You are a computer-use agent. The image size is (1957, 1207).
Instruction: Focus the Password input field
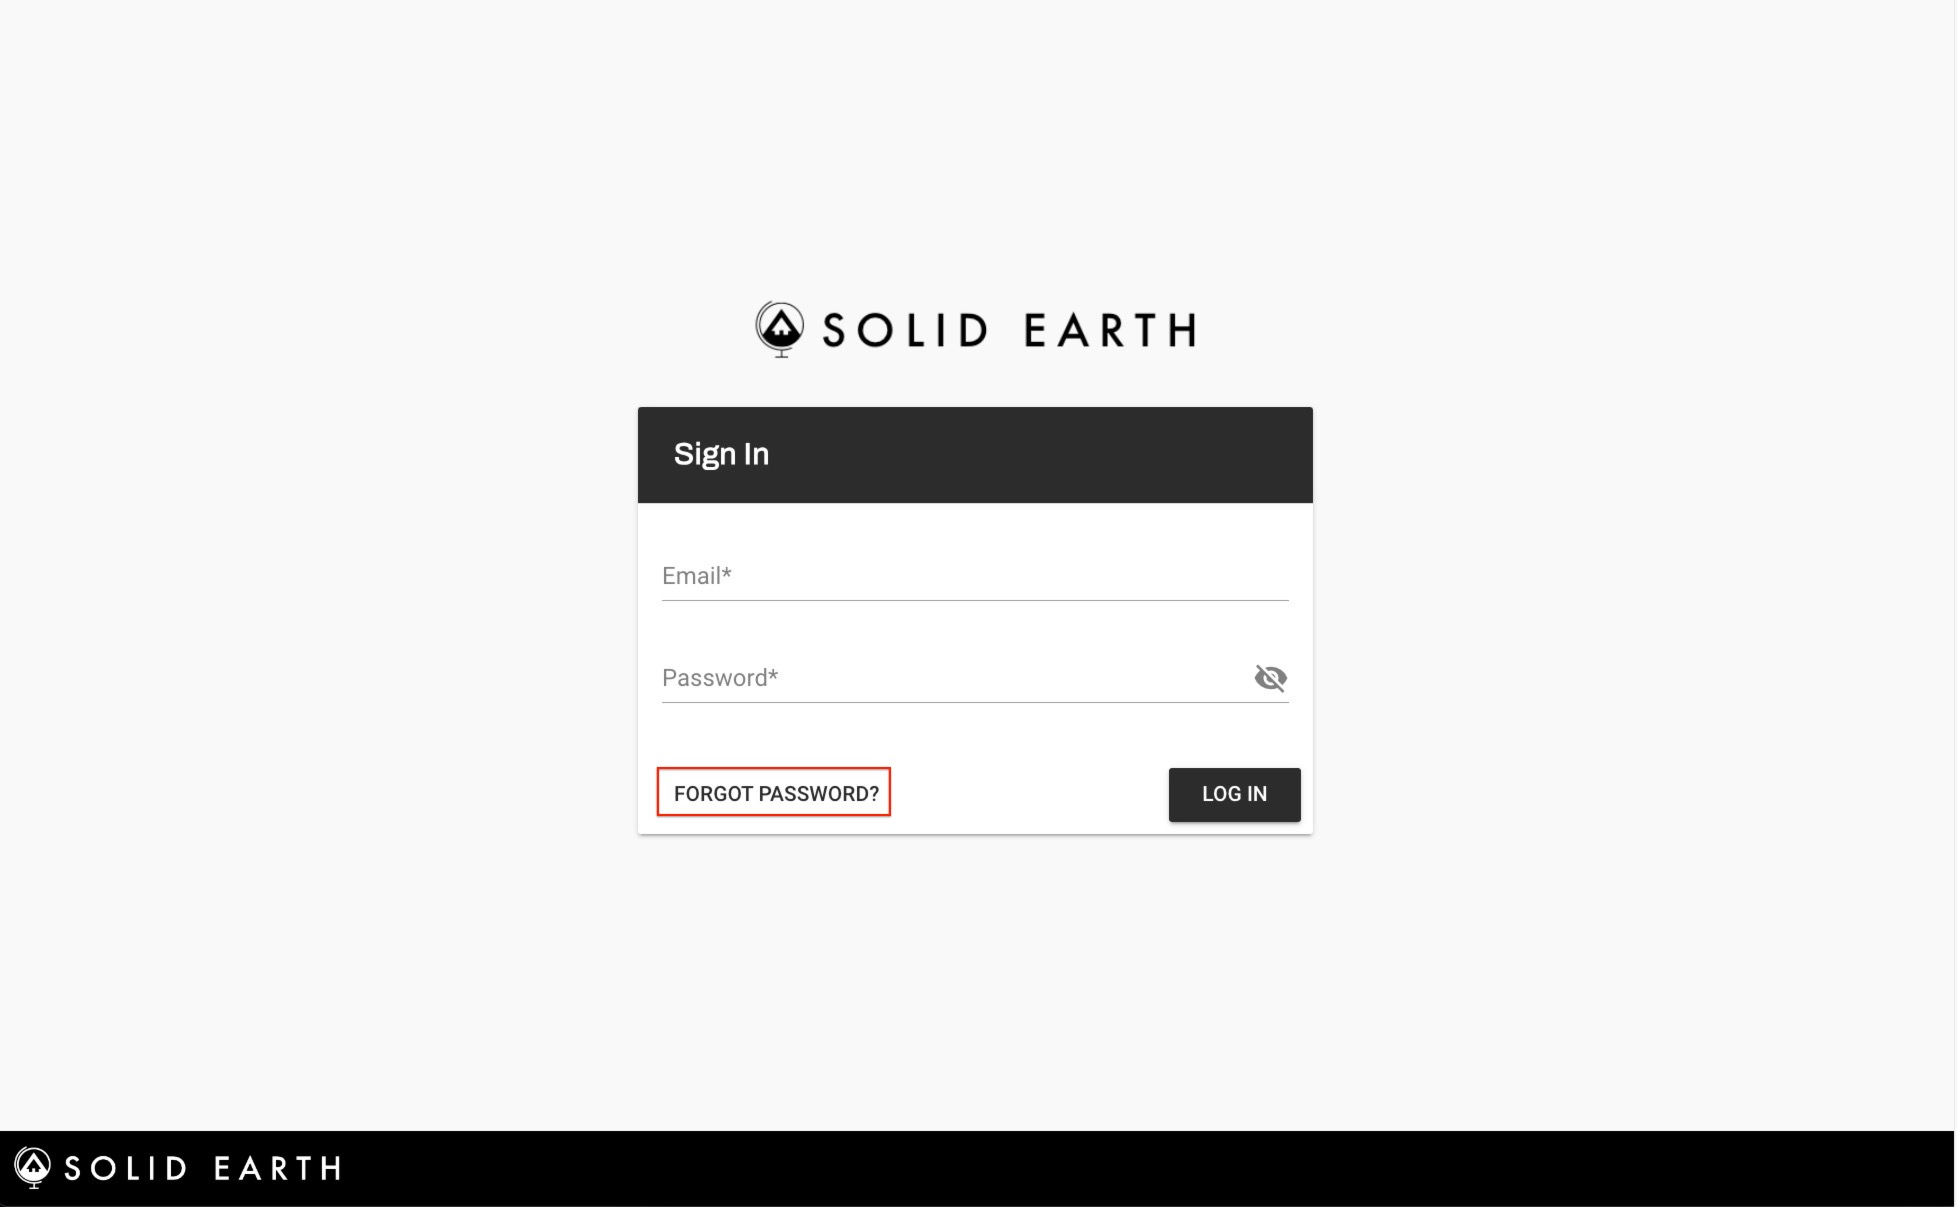950,678
